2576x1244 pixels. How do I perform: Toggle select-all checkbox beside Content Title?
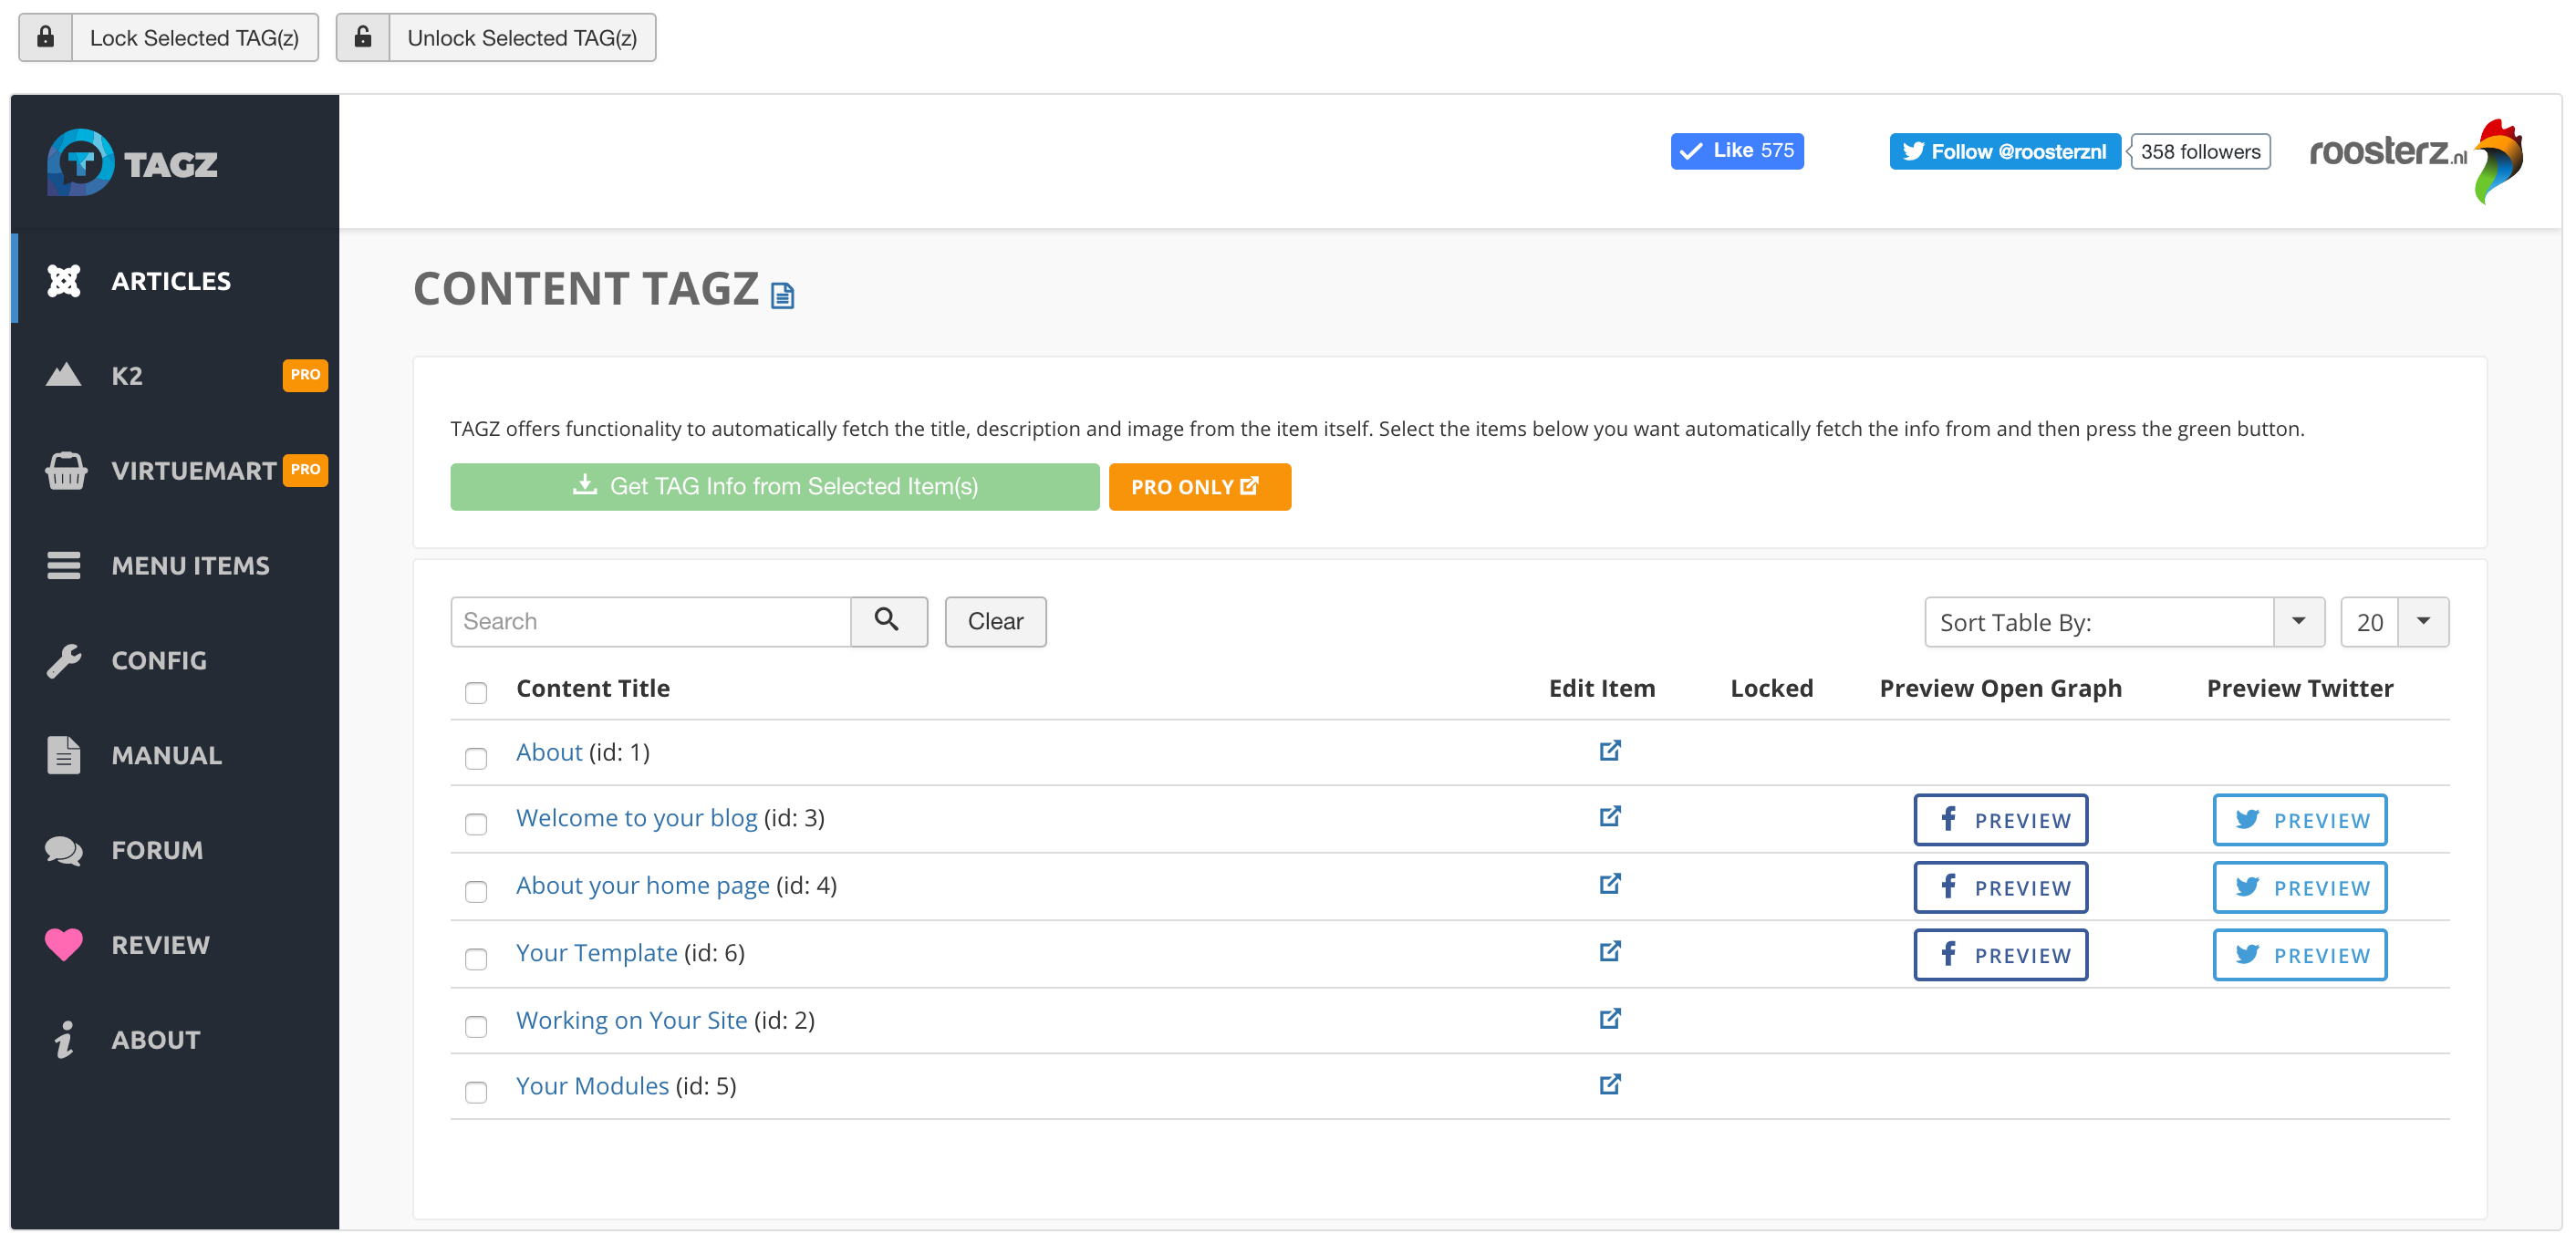(476, 692)
